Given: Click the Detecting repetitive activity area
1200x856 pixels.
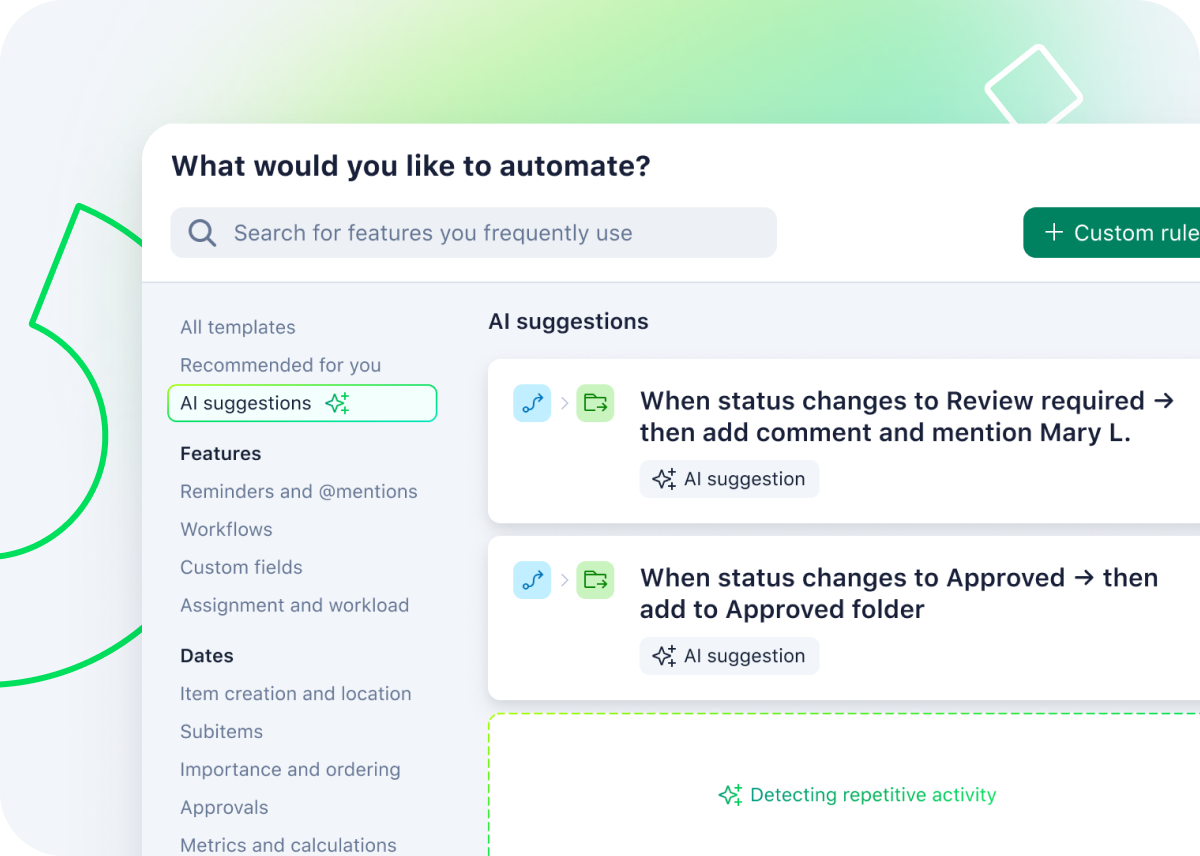Looking at the screenshot, I should pyautogui.click(x=856, y=794).
